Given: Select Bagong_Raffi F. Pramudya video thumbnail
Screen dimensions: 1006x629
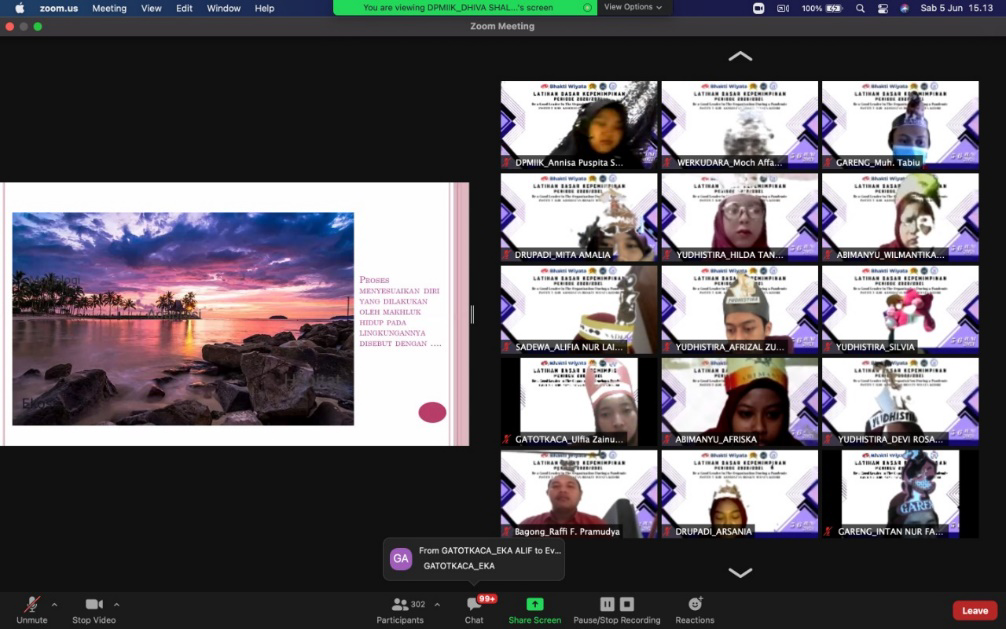Looking at the screenshot, I should [579, 493].
